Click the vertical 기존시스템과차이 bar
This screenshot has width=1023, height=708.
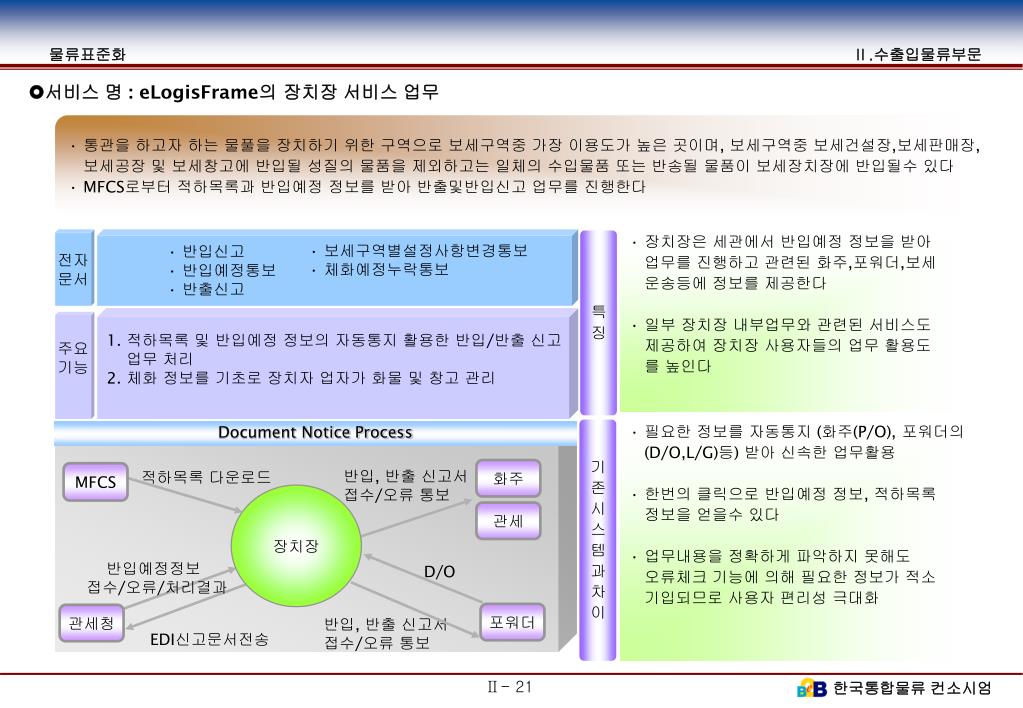tap(598, 540)
